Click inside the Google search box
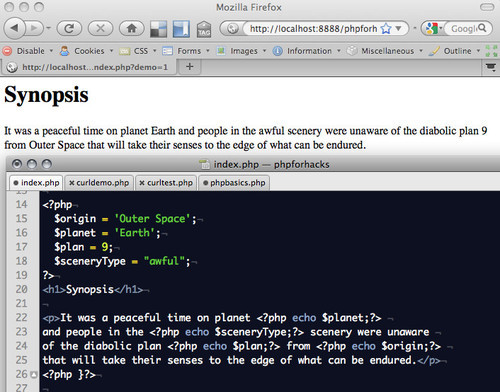This screenshot has height=392, width=500. (x=463, y=29)
